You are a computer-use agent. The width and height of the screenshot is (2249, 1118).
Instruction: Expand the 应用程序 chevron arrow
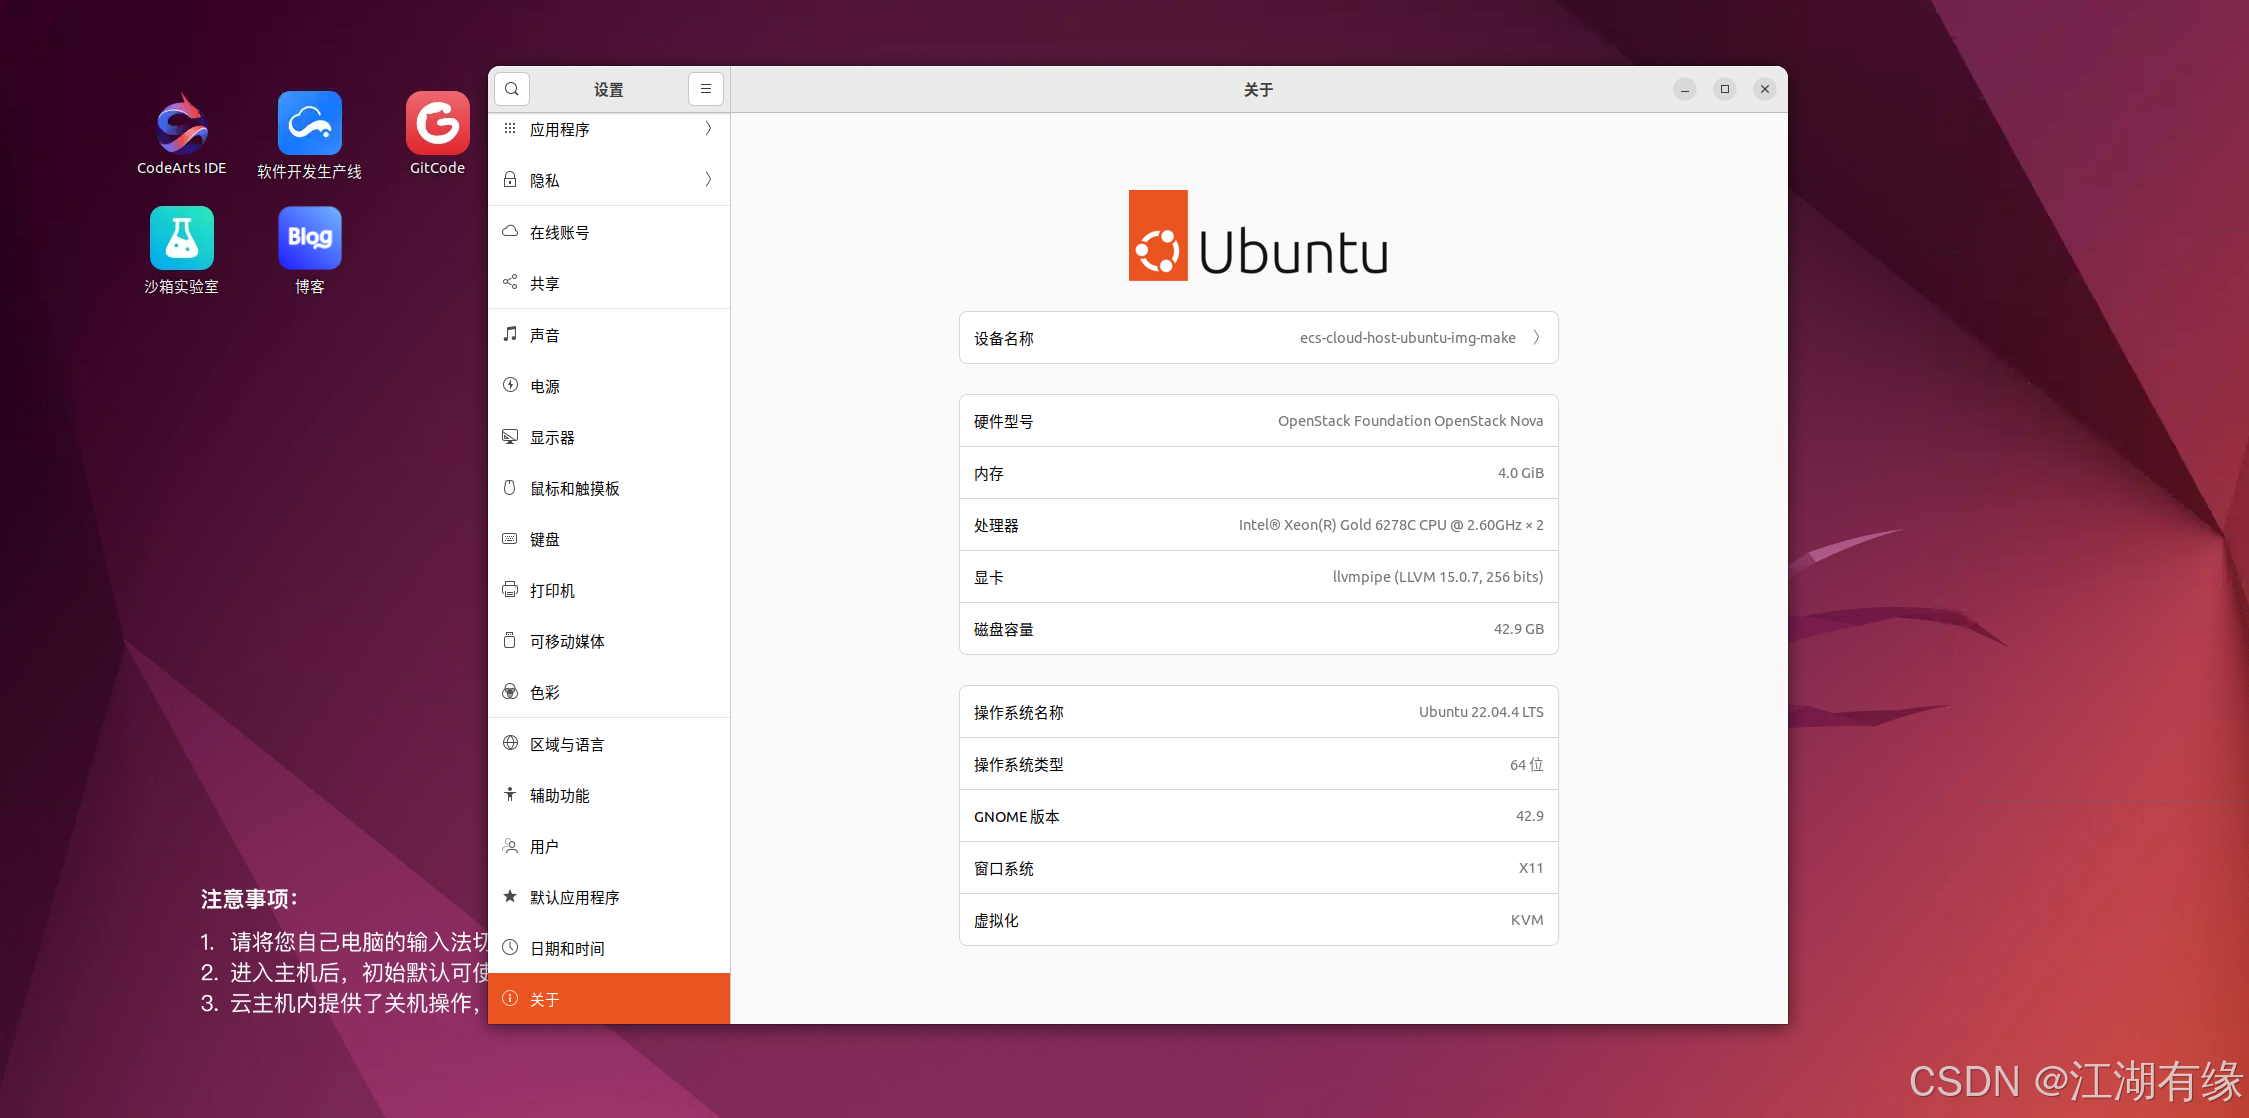pos(708,128)
